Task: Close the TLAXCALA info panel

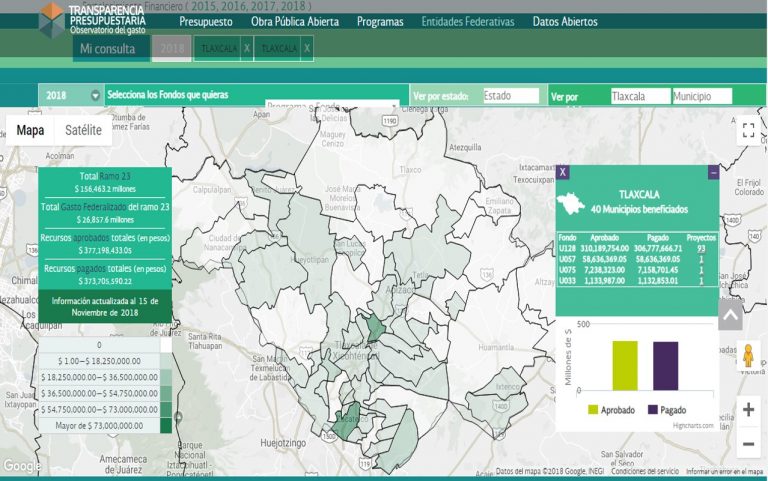Action: pos(562,172)
